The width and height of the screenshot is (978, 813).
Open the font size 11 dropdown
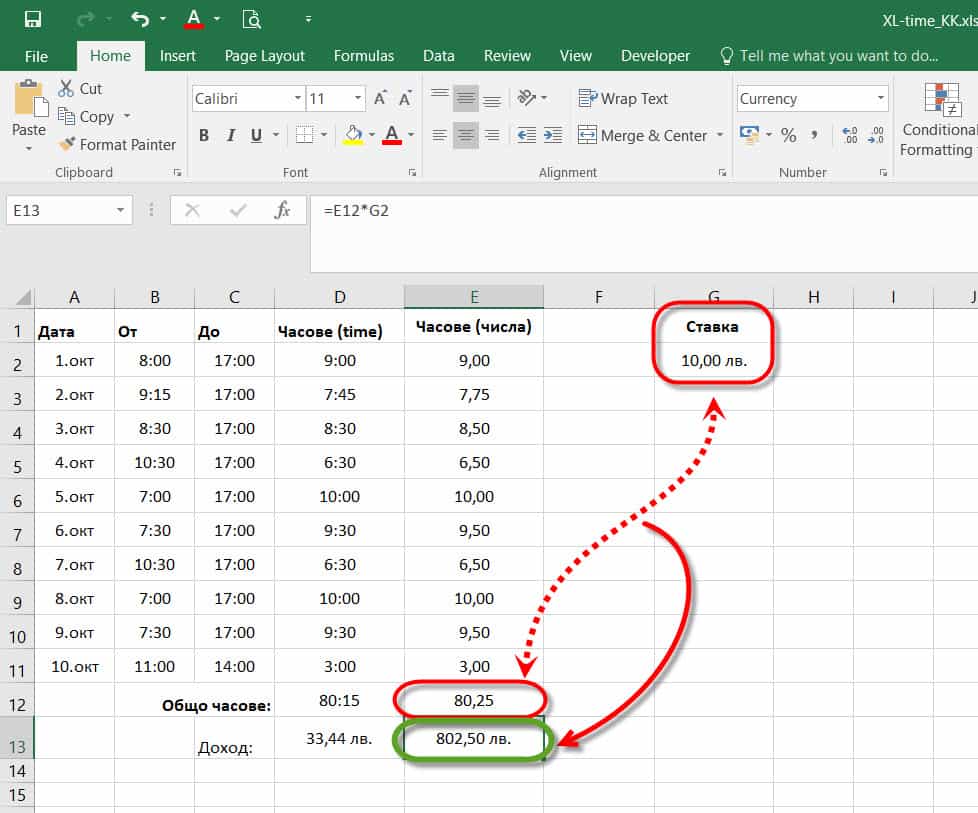click(x=357, y=99)
